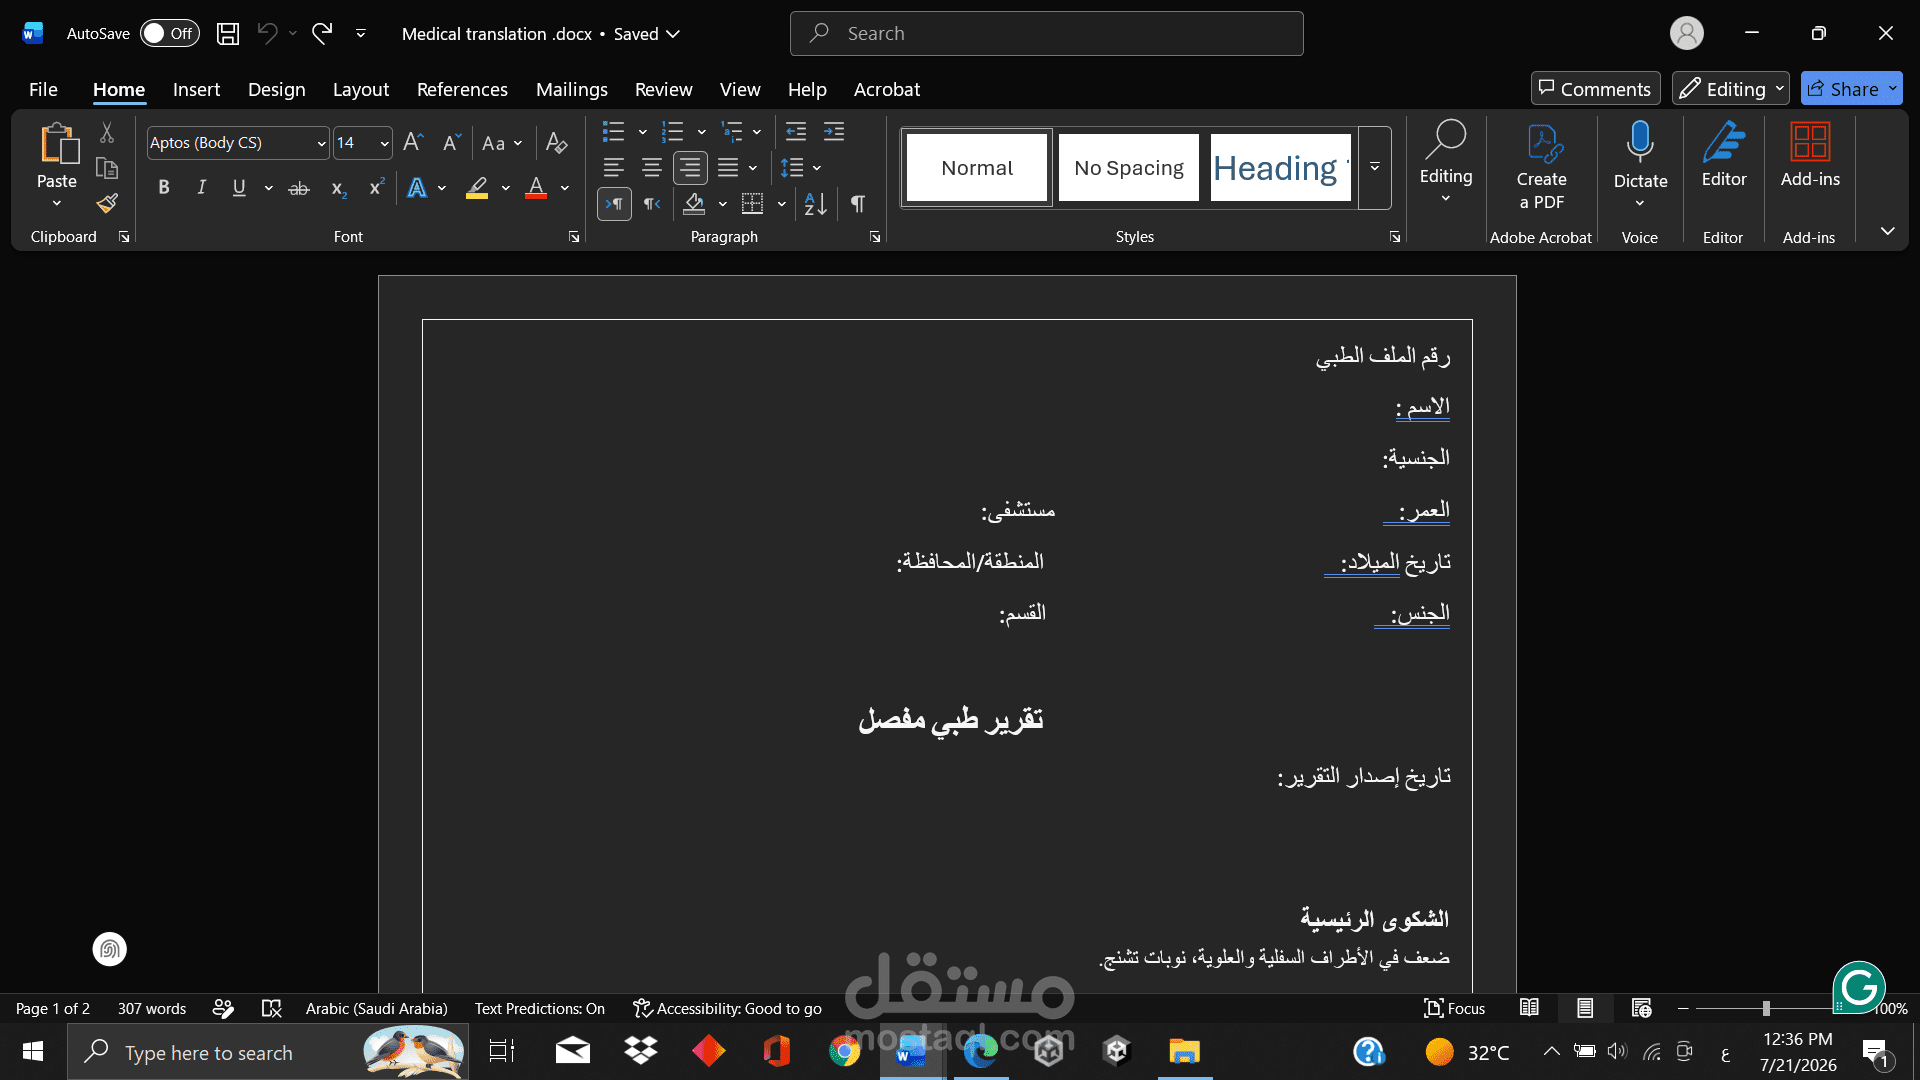Redo the last action
1920x1080 pixels.
[x=322, y=34]
